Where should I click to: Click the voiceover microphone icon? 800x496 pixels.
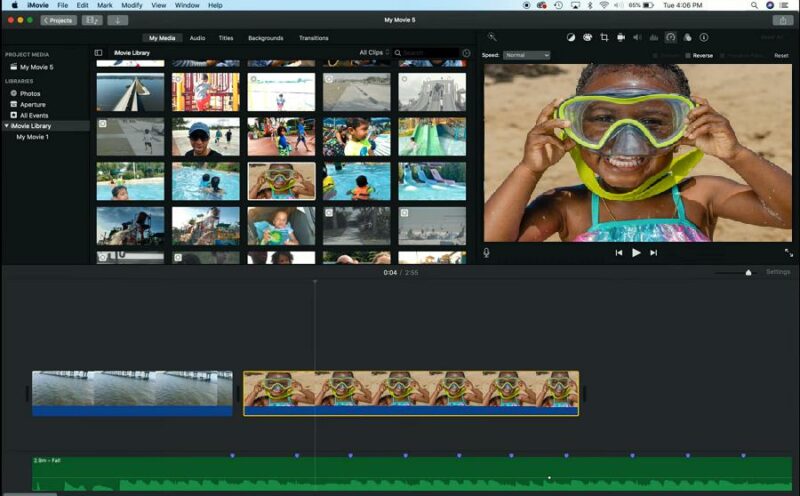point(486,253)
